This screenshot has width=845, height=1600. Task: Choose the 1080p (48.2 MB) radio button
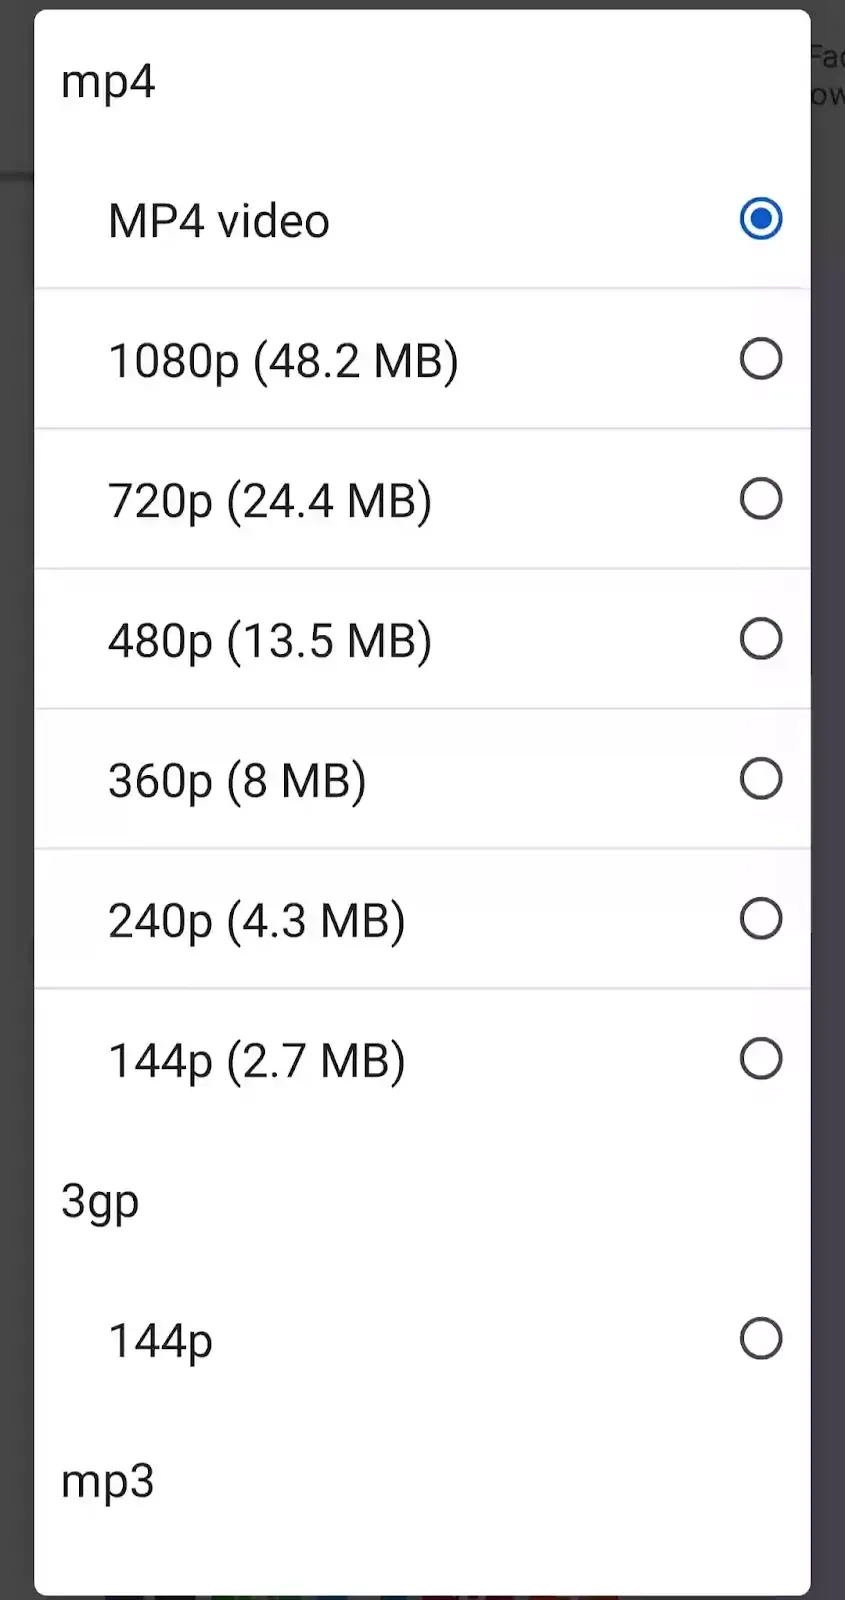click(760, 359)
